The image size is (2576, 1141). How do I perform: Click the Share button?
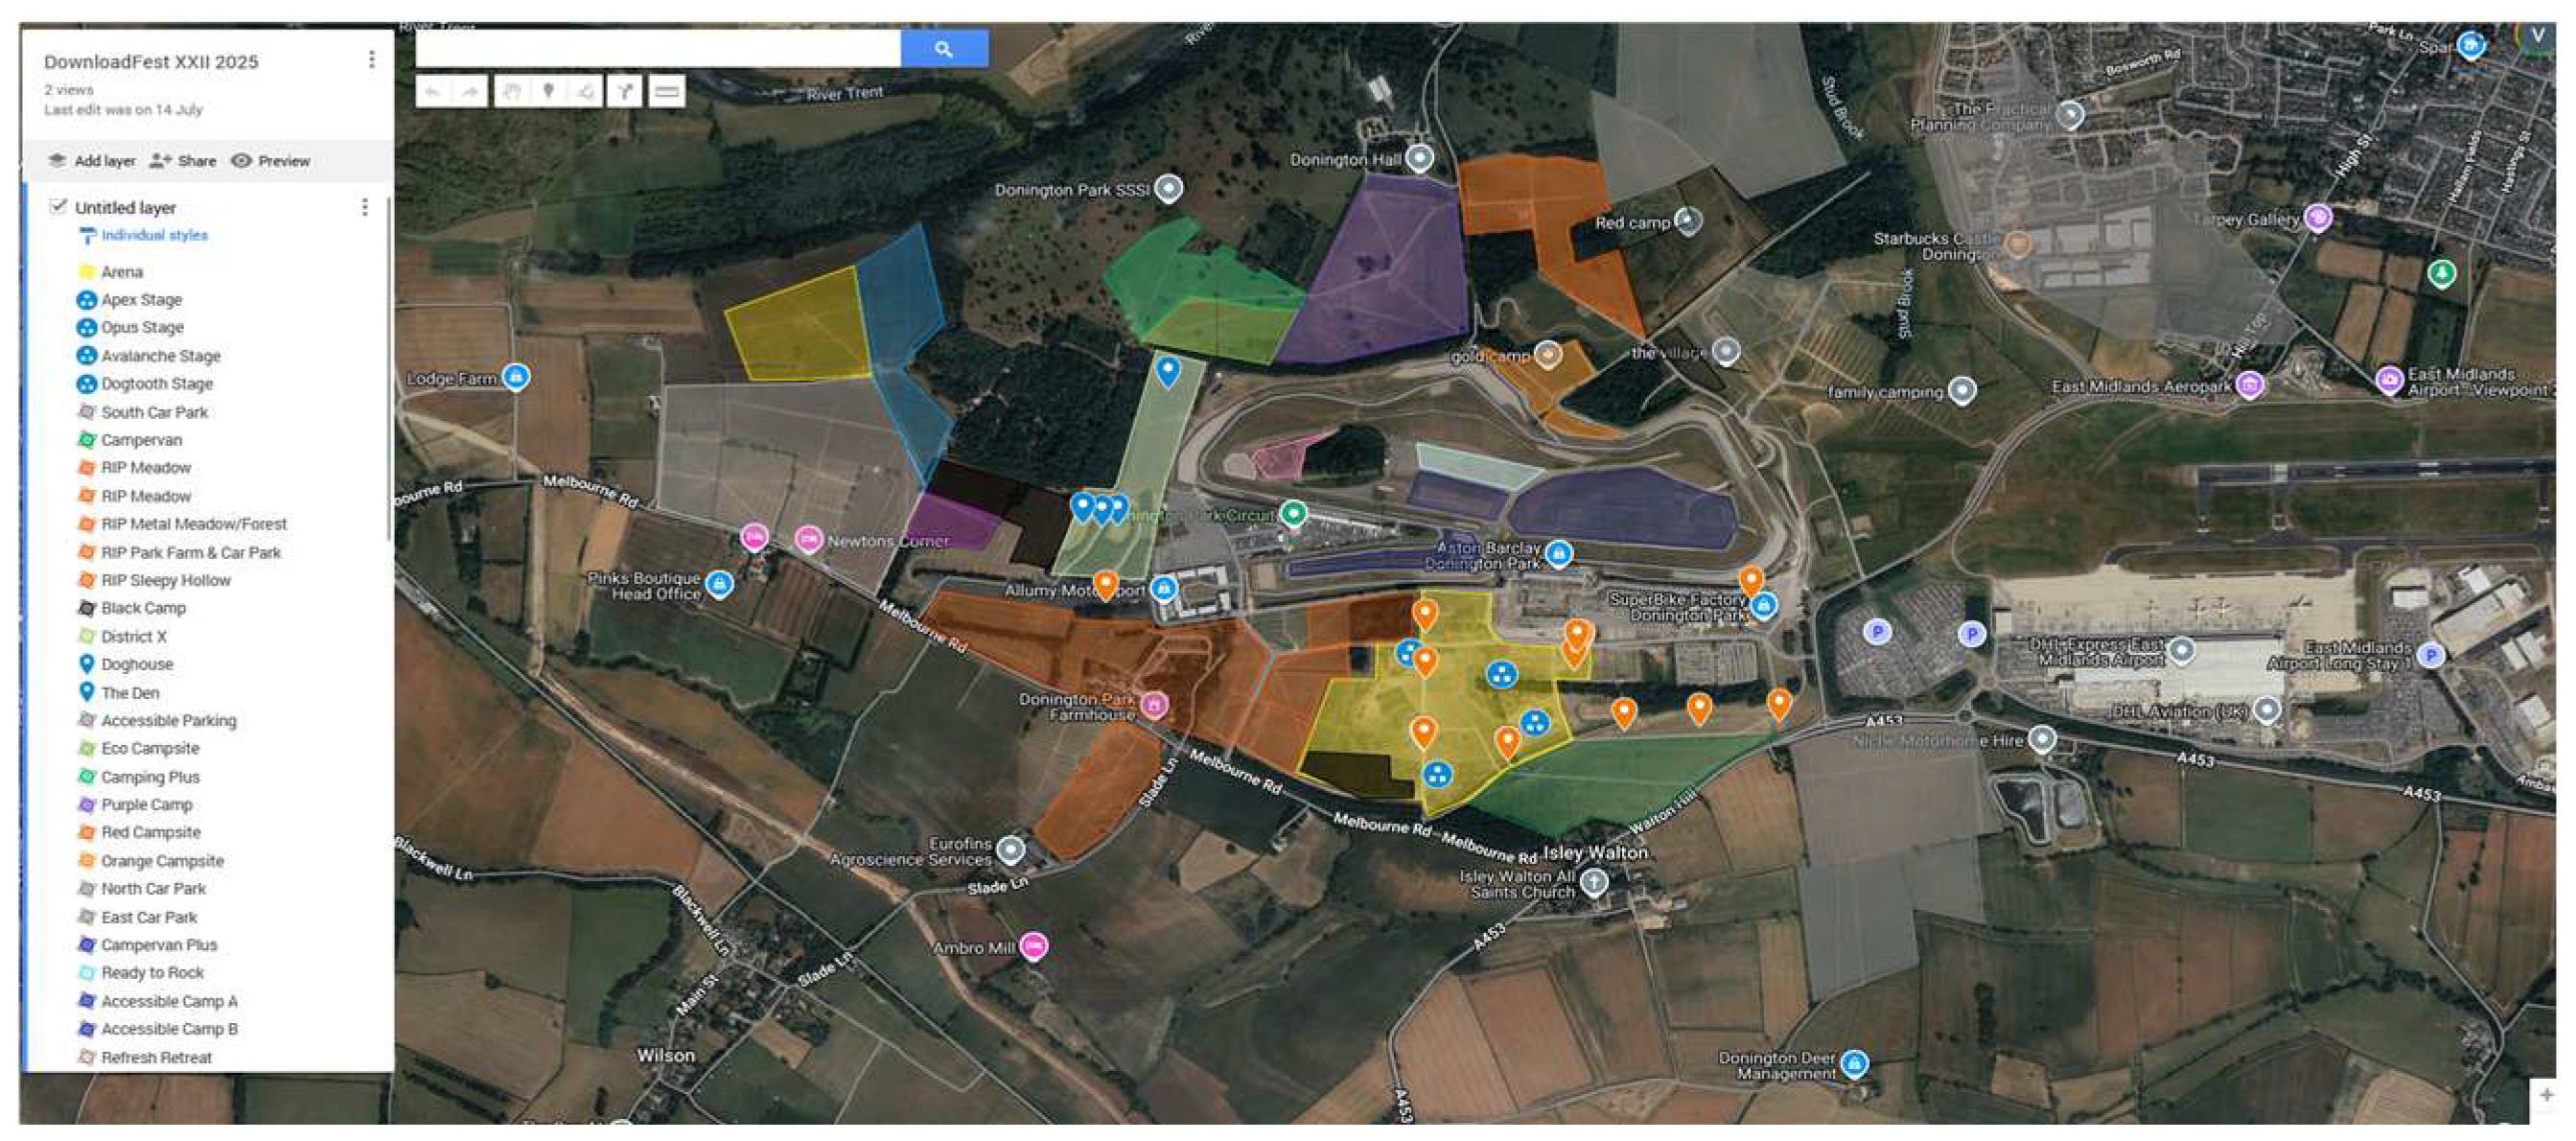183,161
